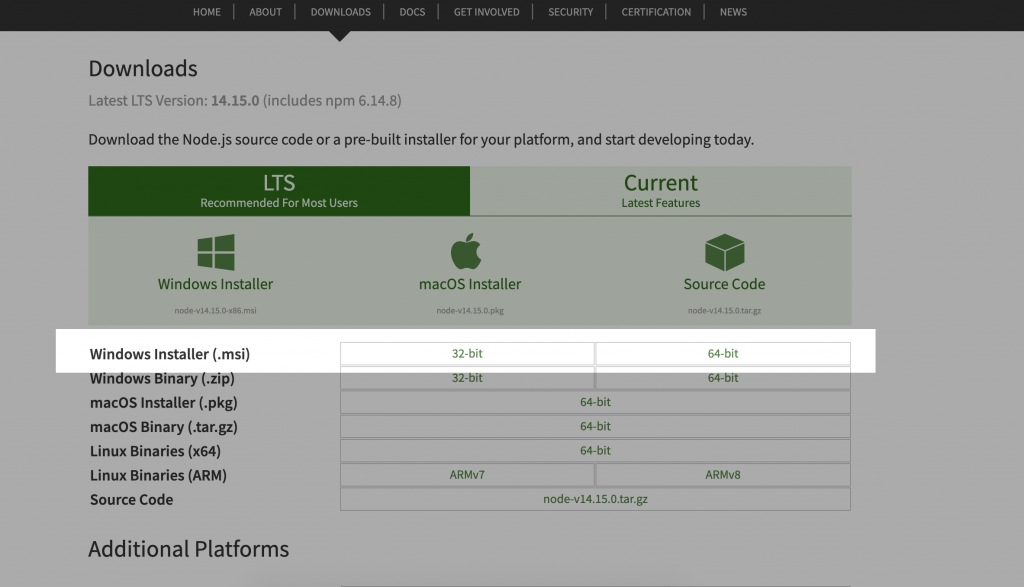Go to the DOWNLOADS navigation item
This screenshot has width=1024, height=587.
click(x=340, y=12)
